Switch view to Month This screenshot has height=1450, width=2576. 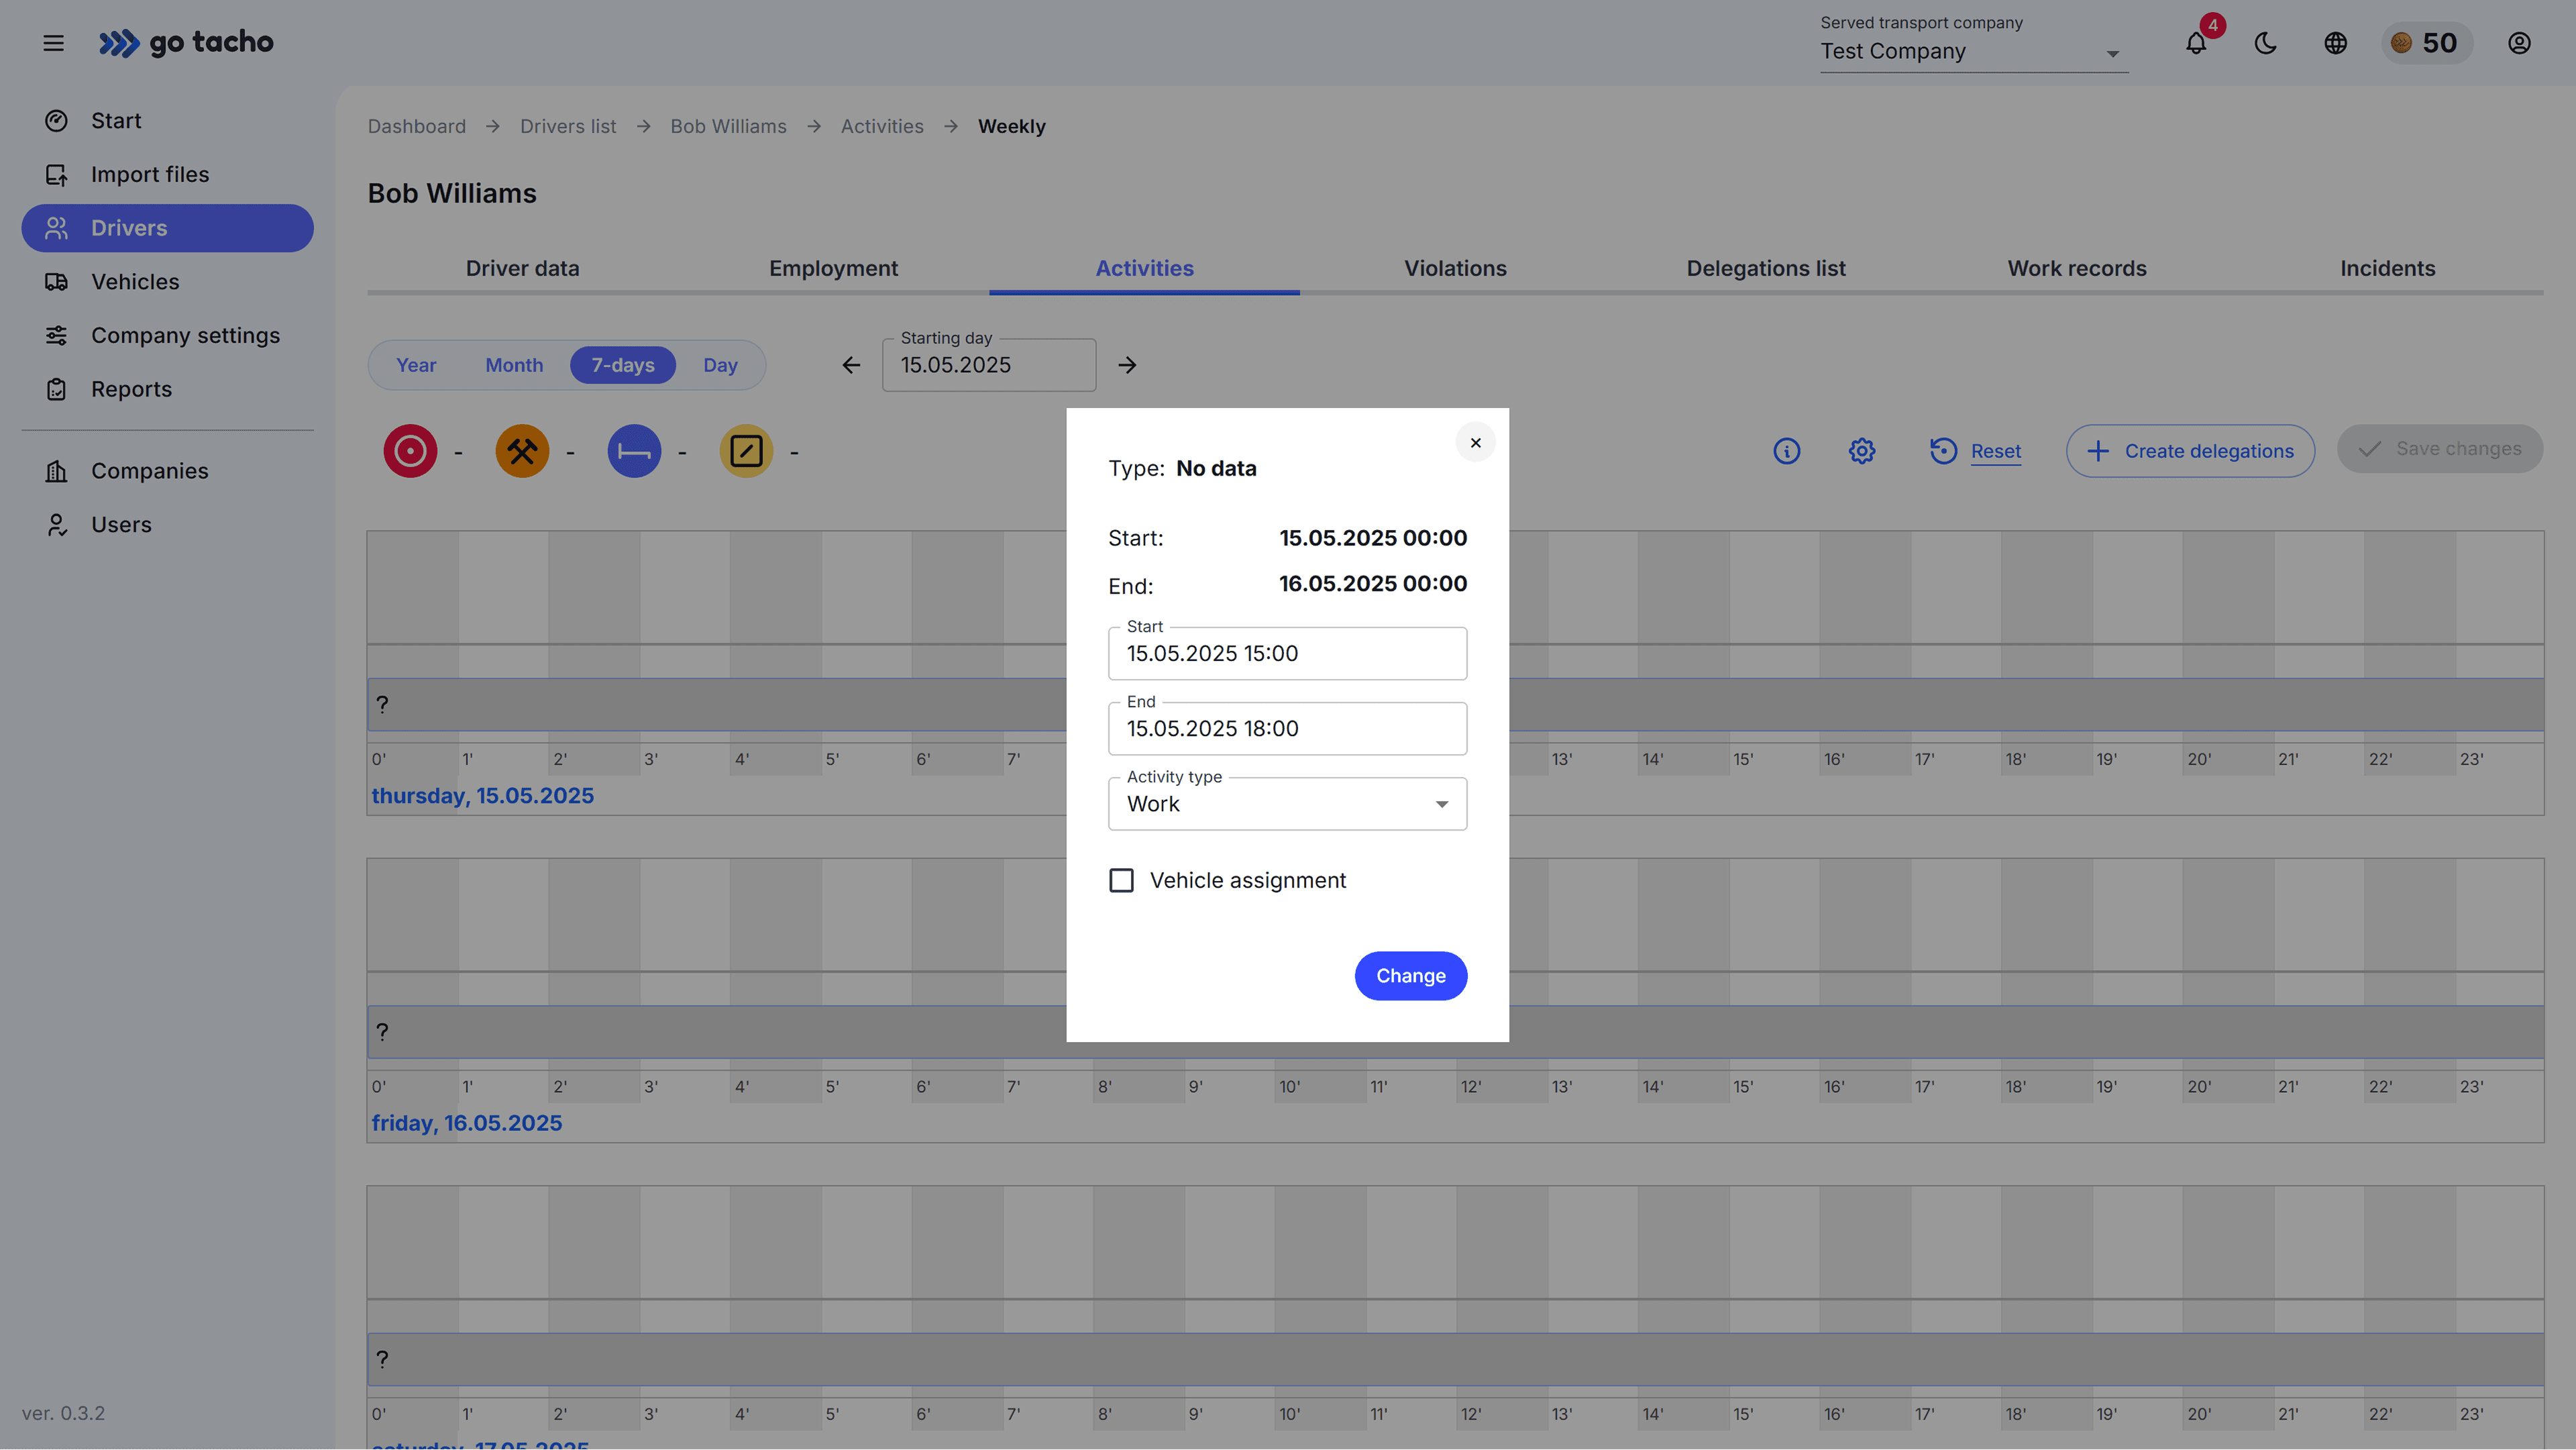(514, 365)
